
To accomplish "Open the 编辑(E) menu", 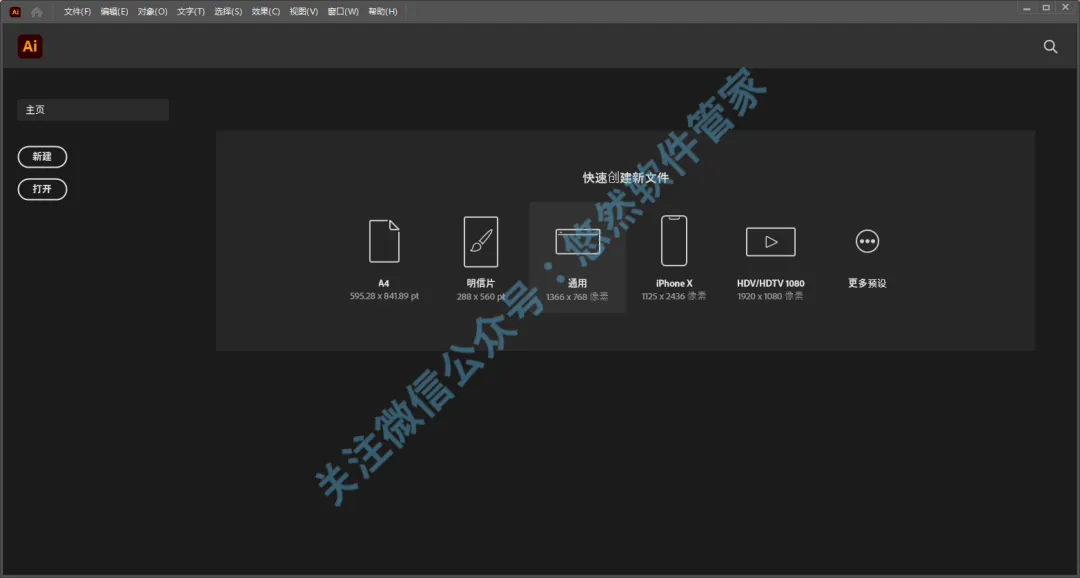I will tap(114, 12).
